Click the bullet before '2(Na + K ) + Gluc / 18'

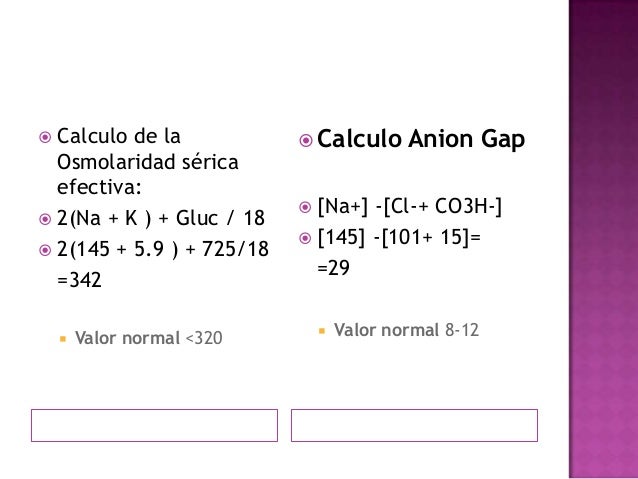tap(45, 219)
